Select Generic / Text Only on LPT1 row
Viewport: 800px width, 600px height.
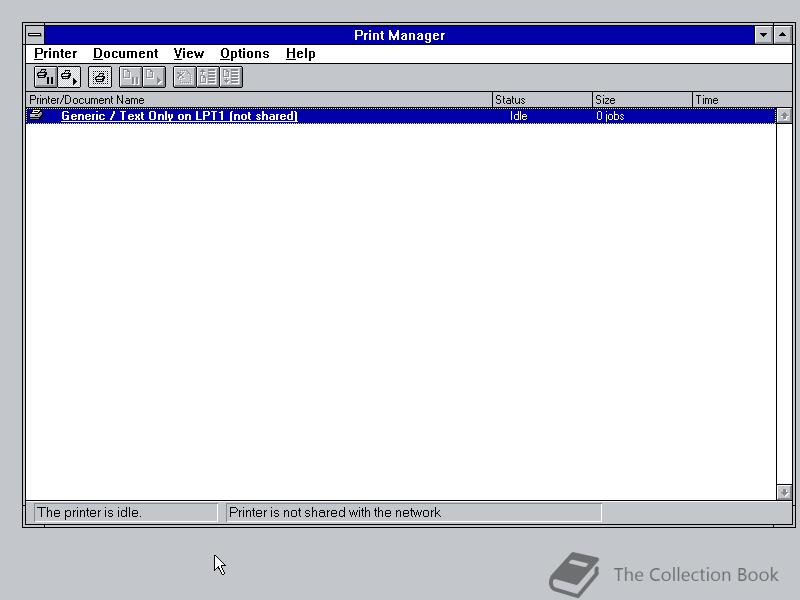pyautogui.click(x=401, y=116)
